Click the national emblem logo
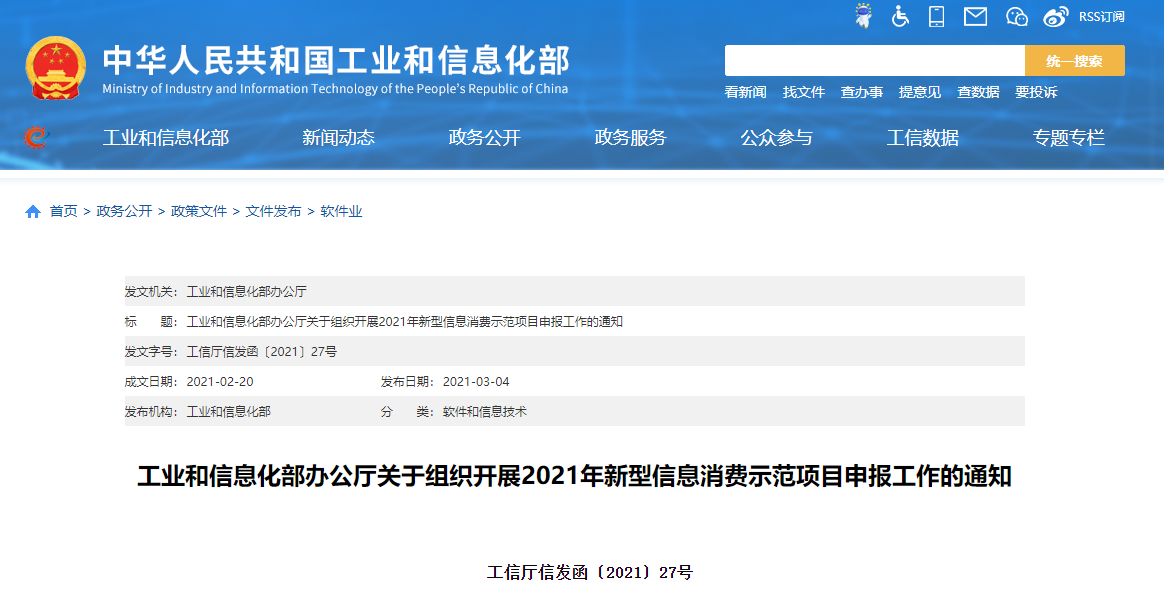The width and height of the screenshot is (1164, 603). tap(56, 68)
